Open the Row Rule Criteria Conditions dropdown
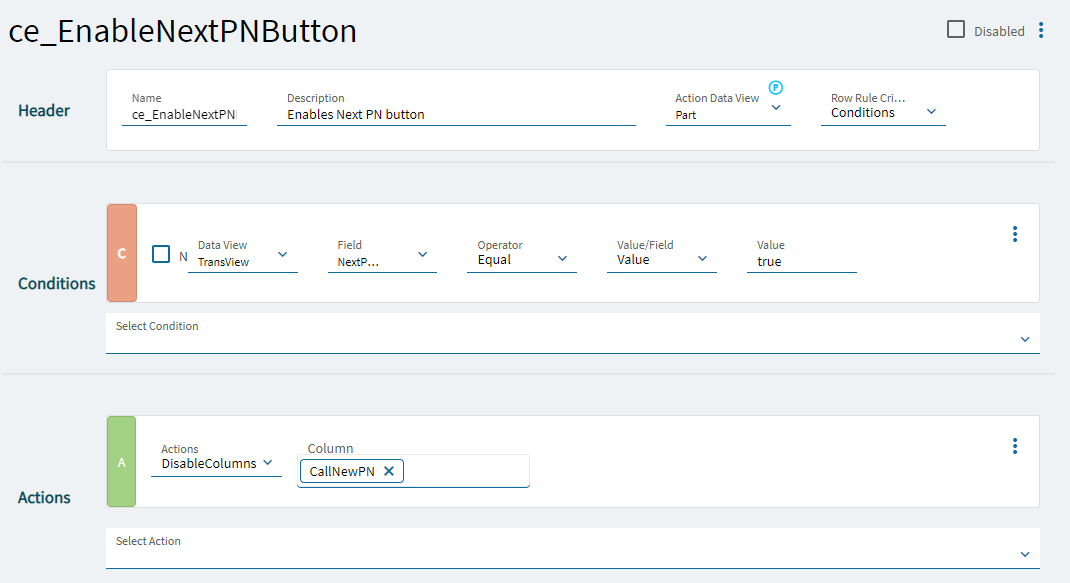The image size is (1070, 583). click(x=931, y=112)
